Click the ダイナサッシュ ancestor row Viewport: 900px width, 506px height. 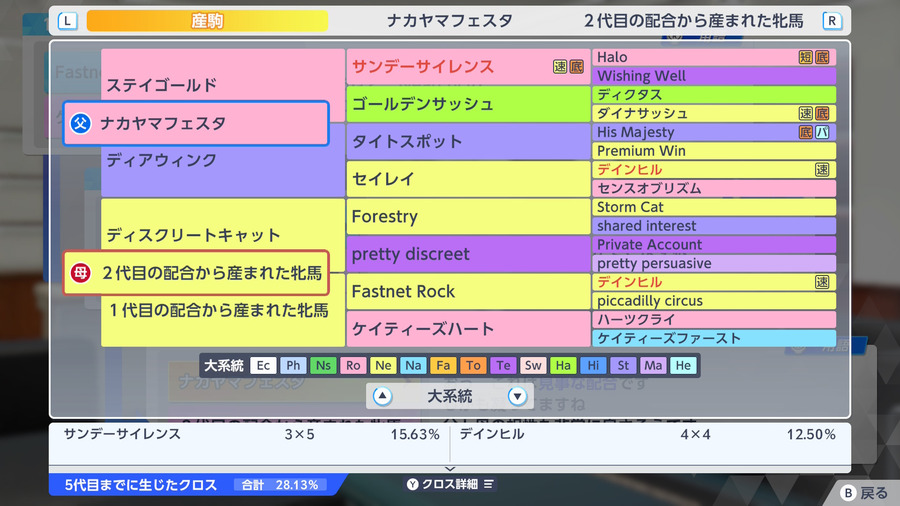point(714,114)
